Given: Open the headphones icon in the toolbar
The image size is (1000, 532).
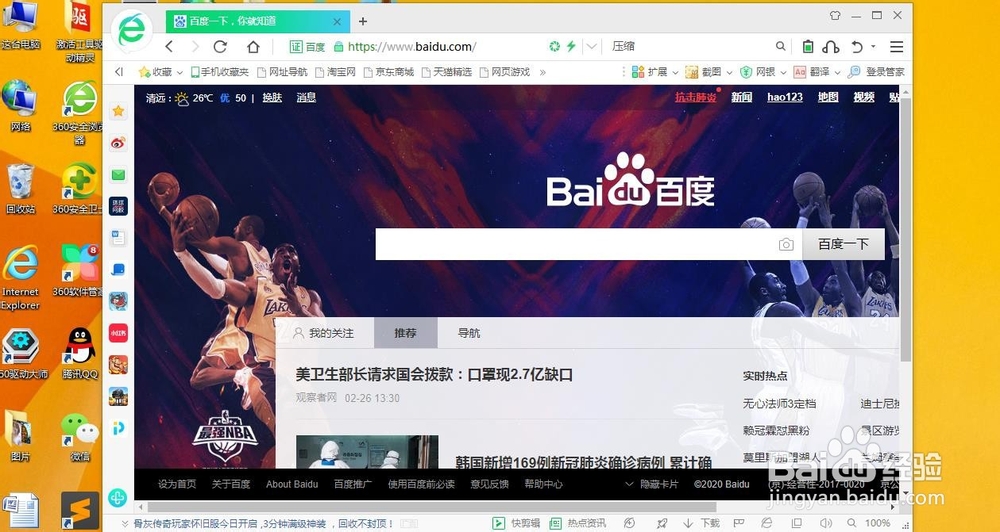Looking at the screenshot, I should pyautogui.click(x=830, y=47).
